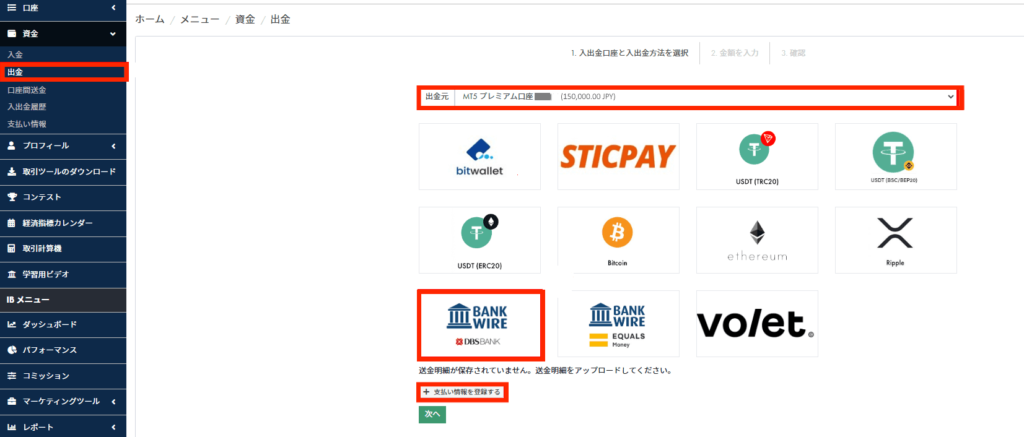Select the USDT (ERC20) option
This screenshot has height=437, width=1024.
(x=479, y=240)
